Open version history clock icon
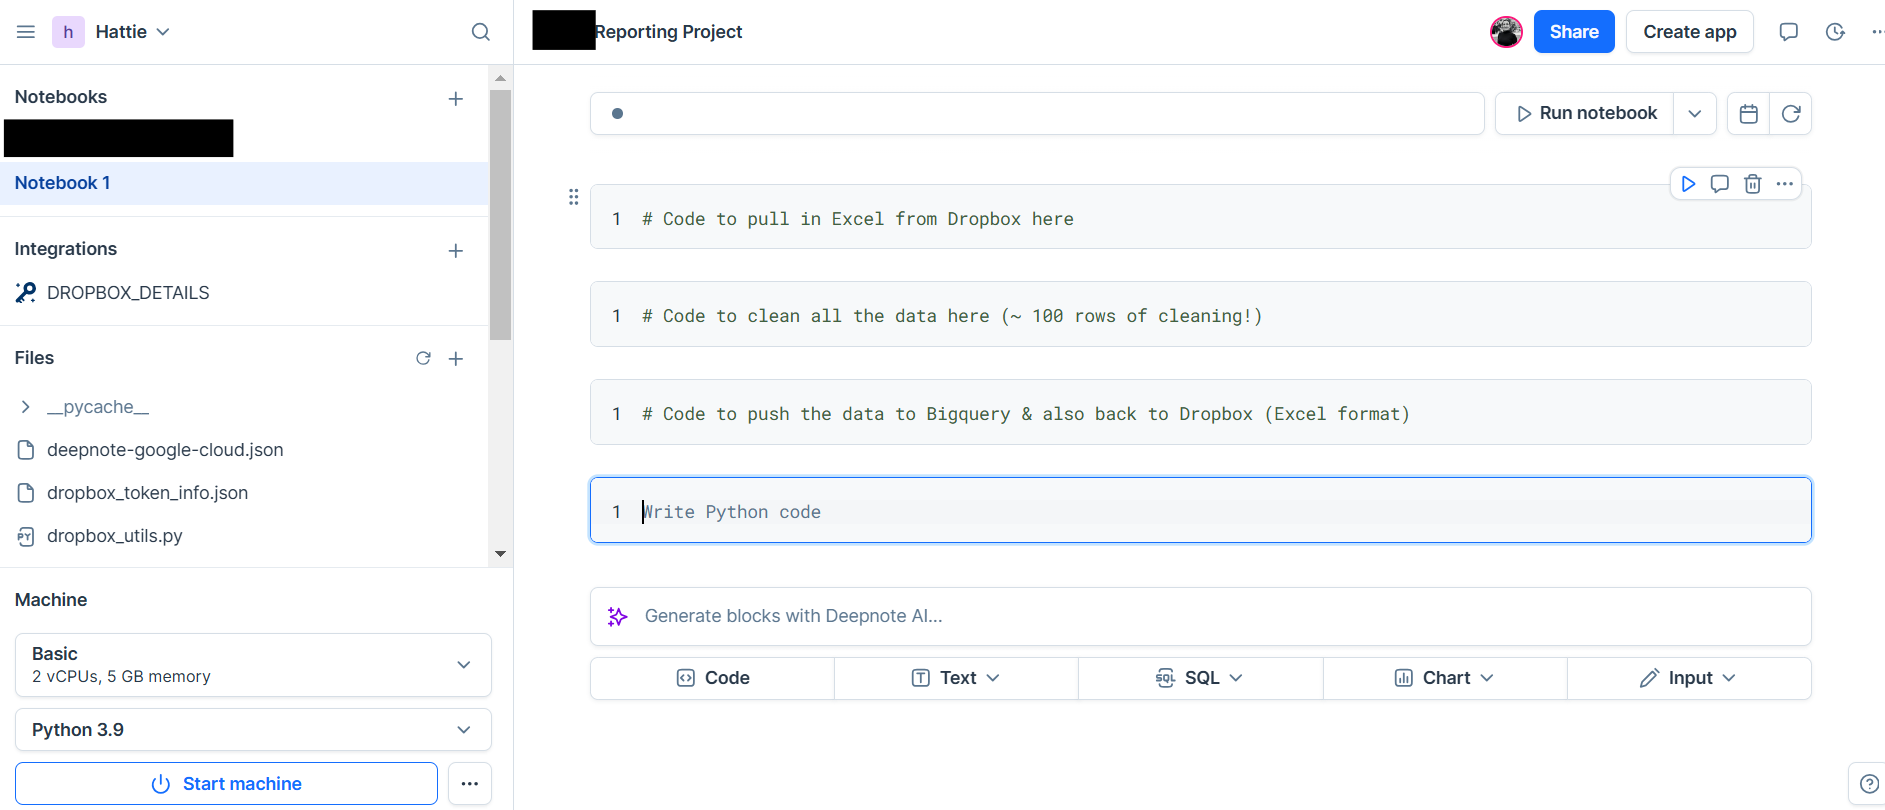 pos(1835,32)
